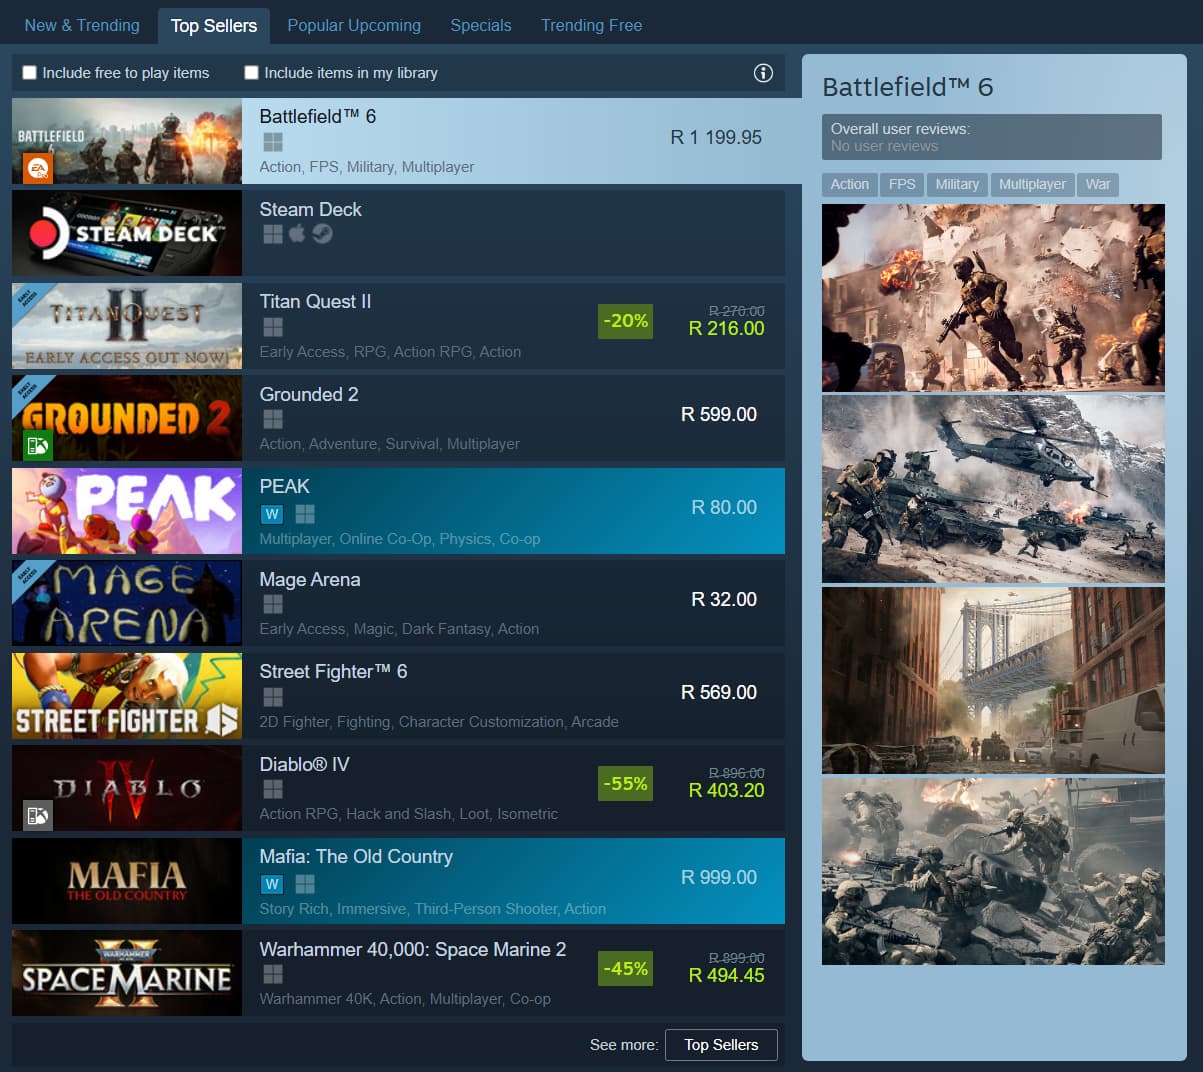1203x1072 pixels.
Task: Click the War tag in the side panel
Action: 1098,185
